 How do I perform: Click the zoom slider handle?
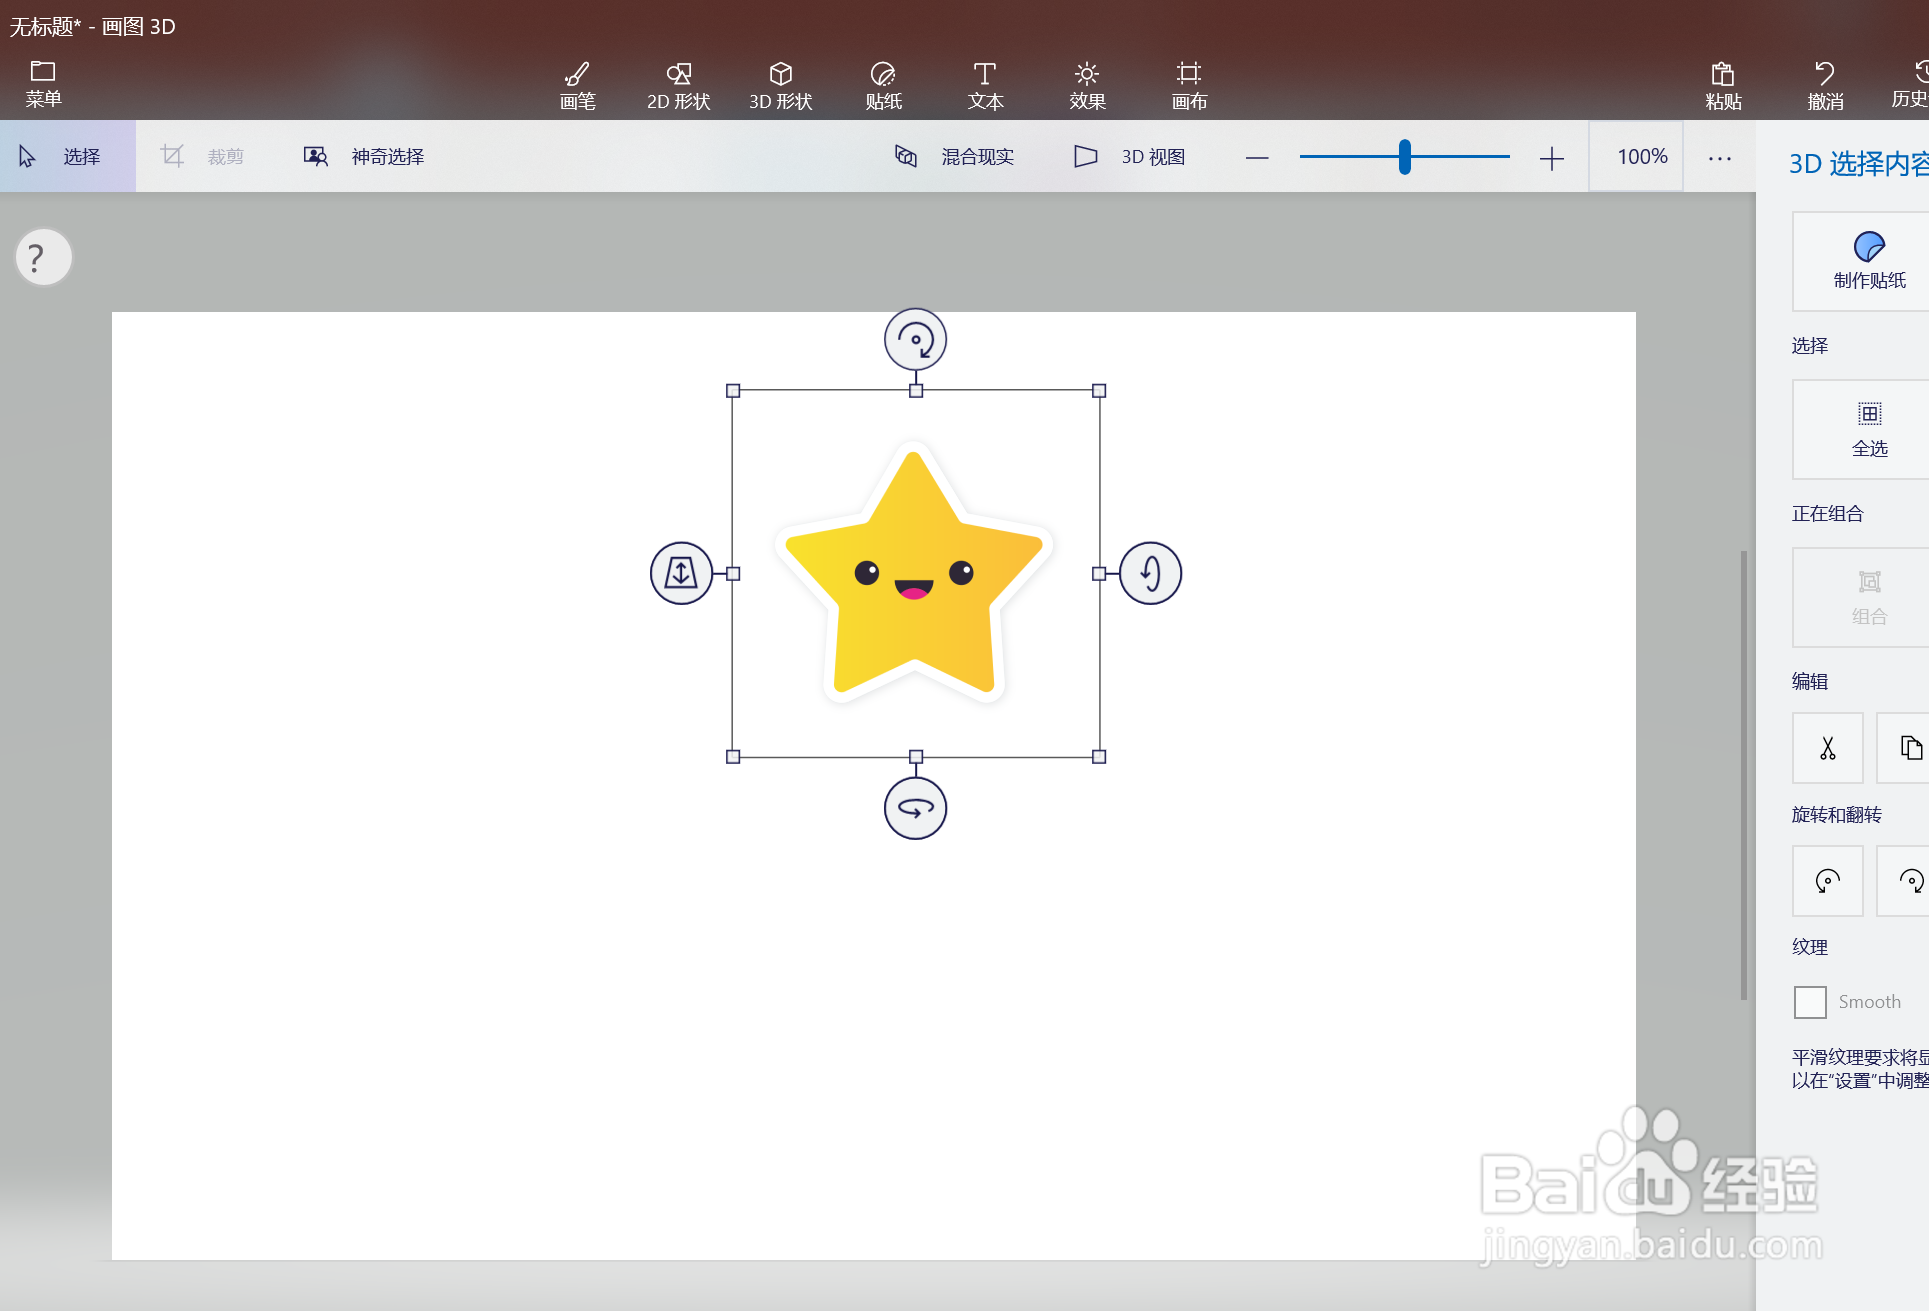click(1404, 157)
